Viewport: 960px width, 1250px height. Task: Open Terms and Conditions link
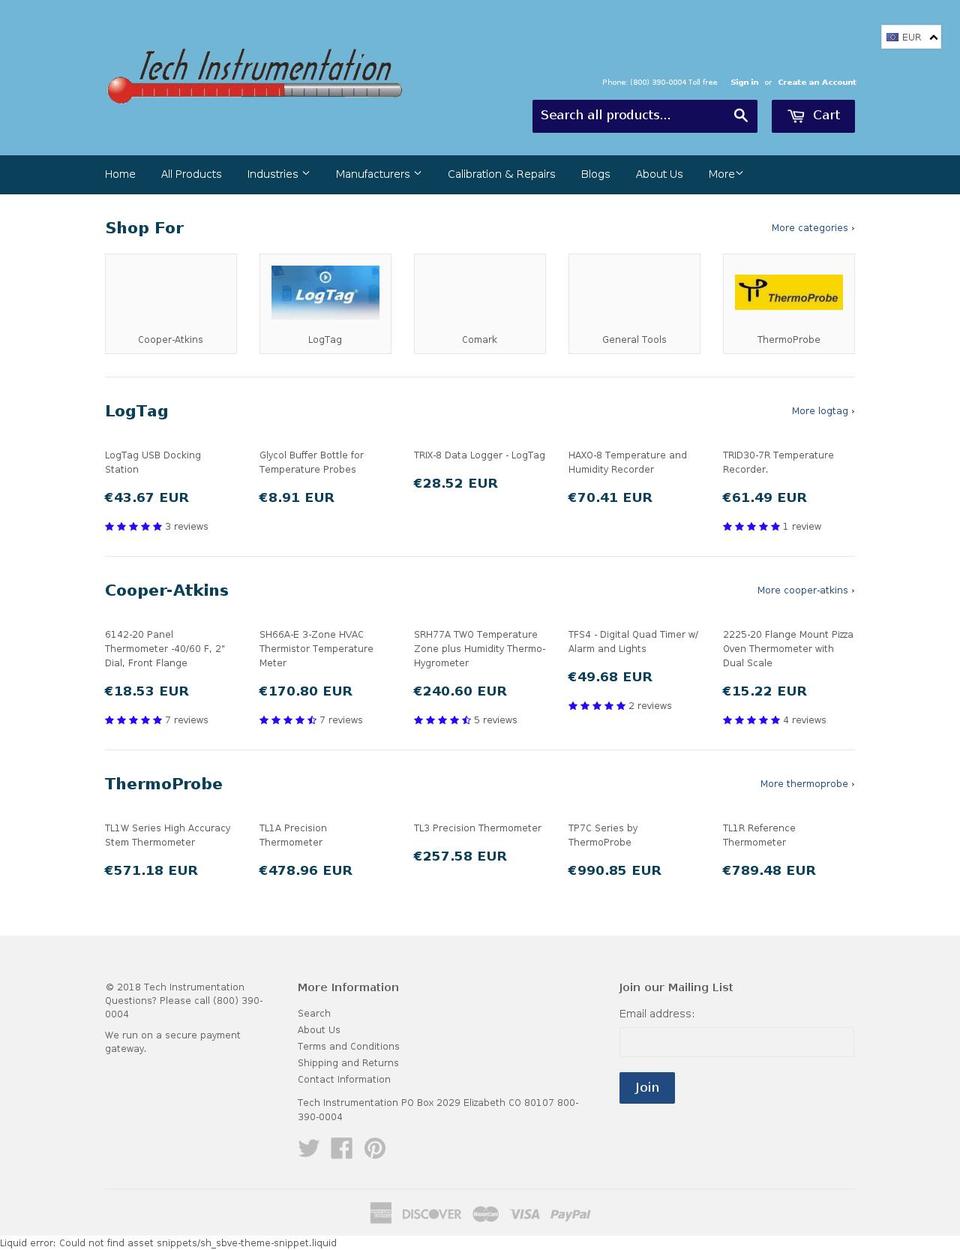pos(348,1046)
